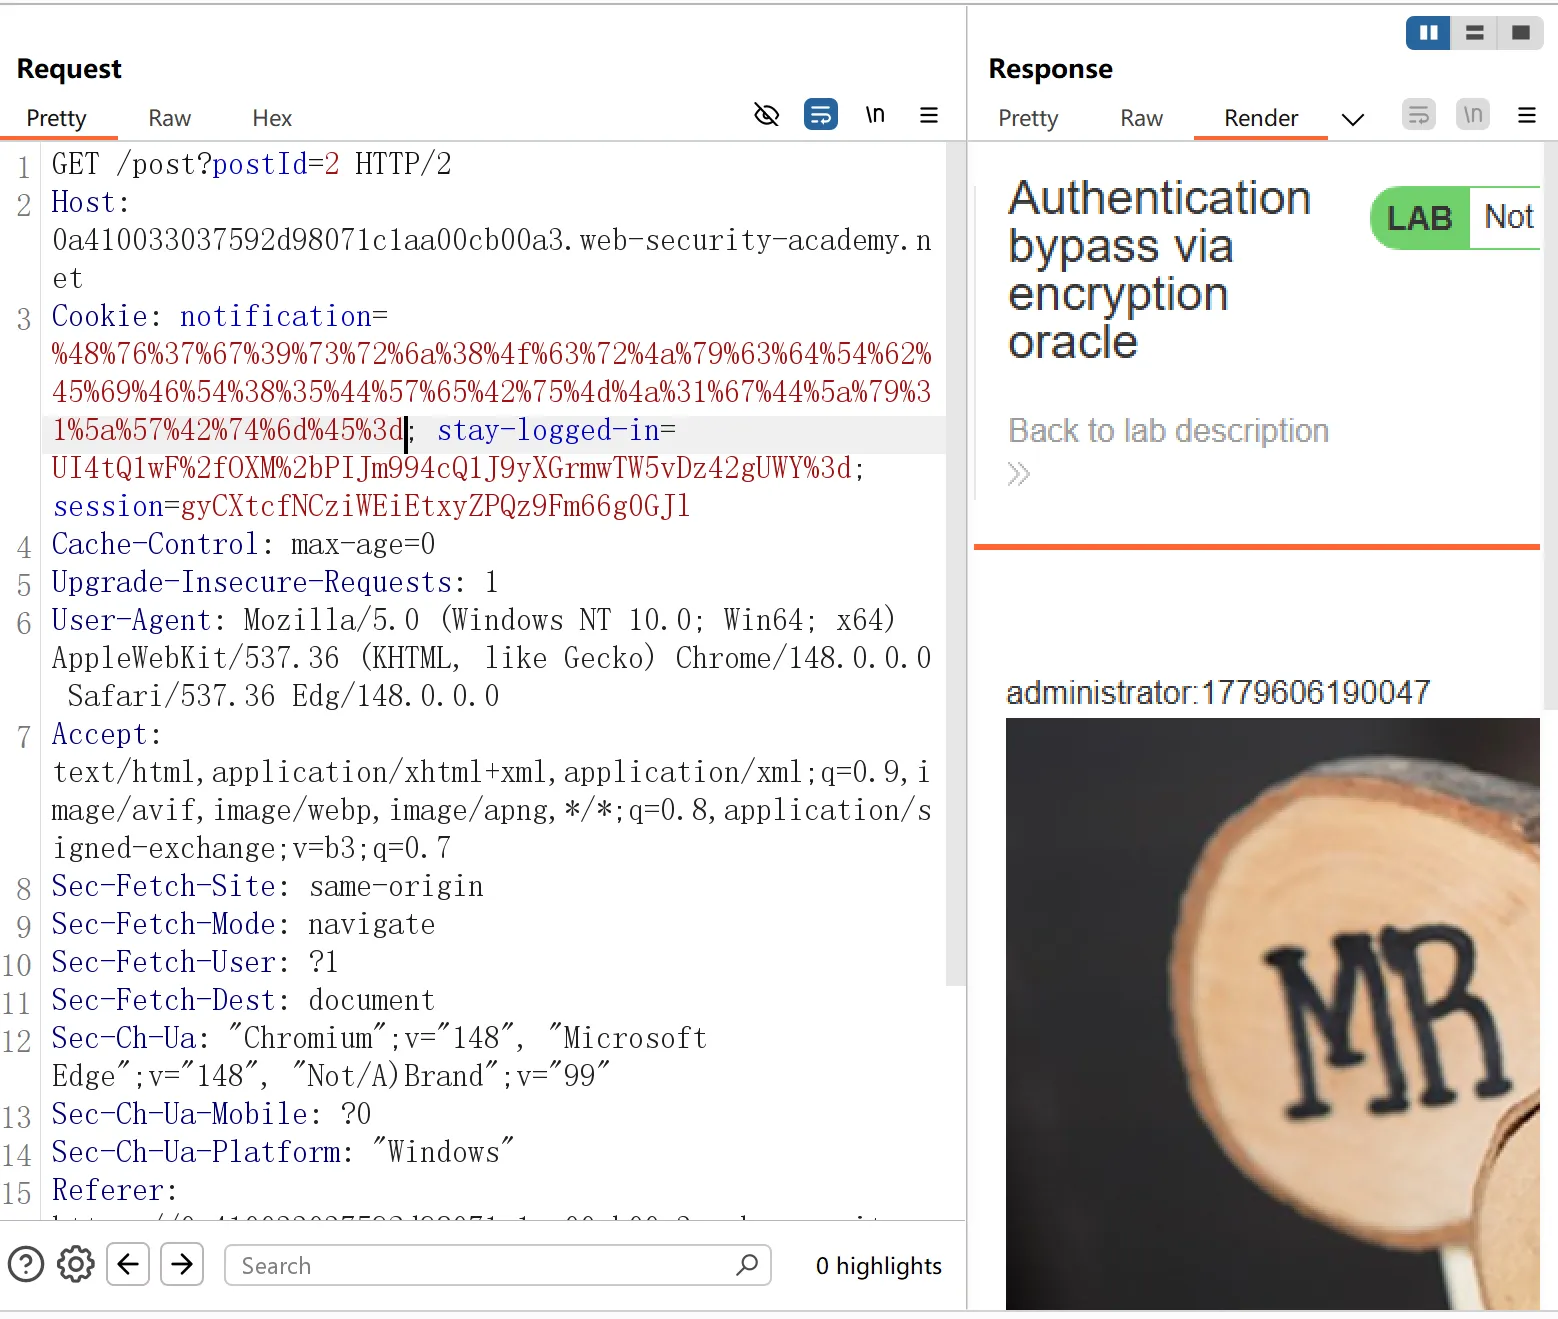1558x1319 pixels.
Task: Follow Back to lab description link
Action: click(x=1168, y=431)
